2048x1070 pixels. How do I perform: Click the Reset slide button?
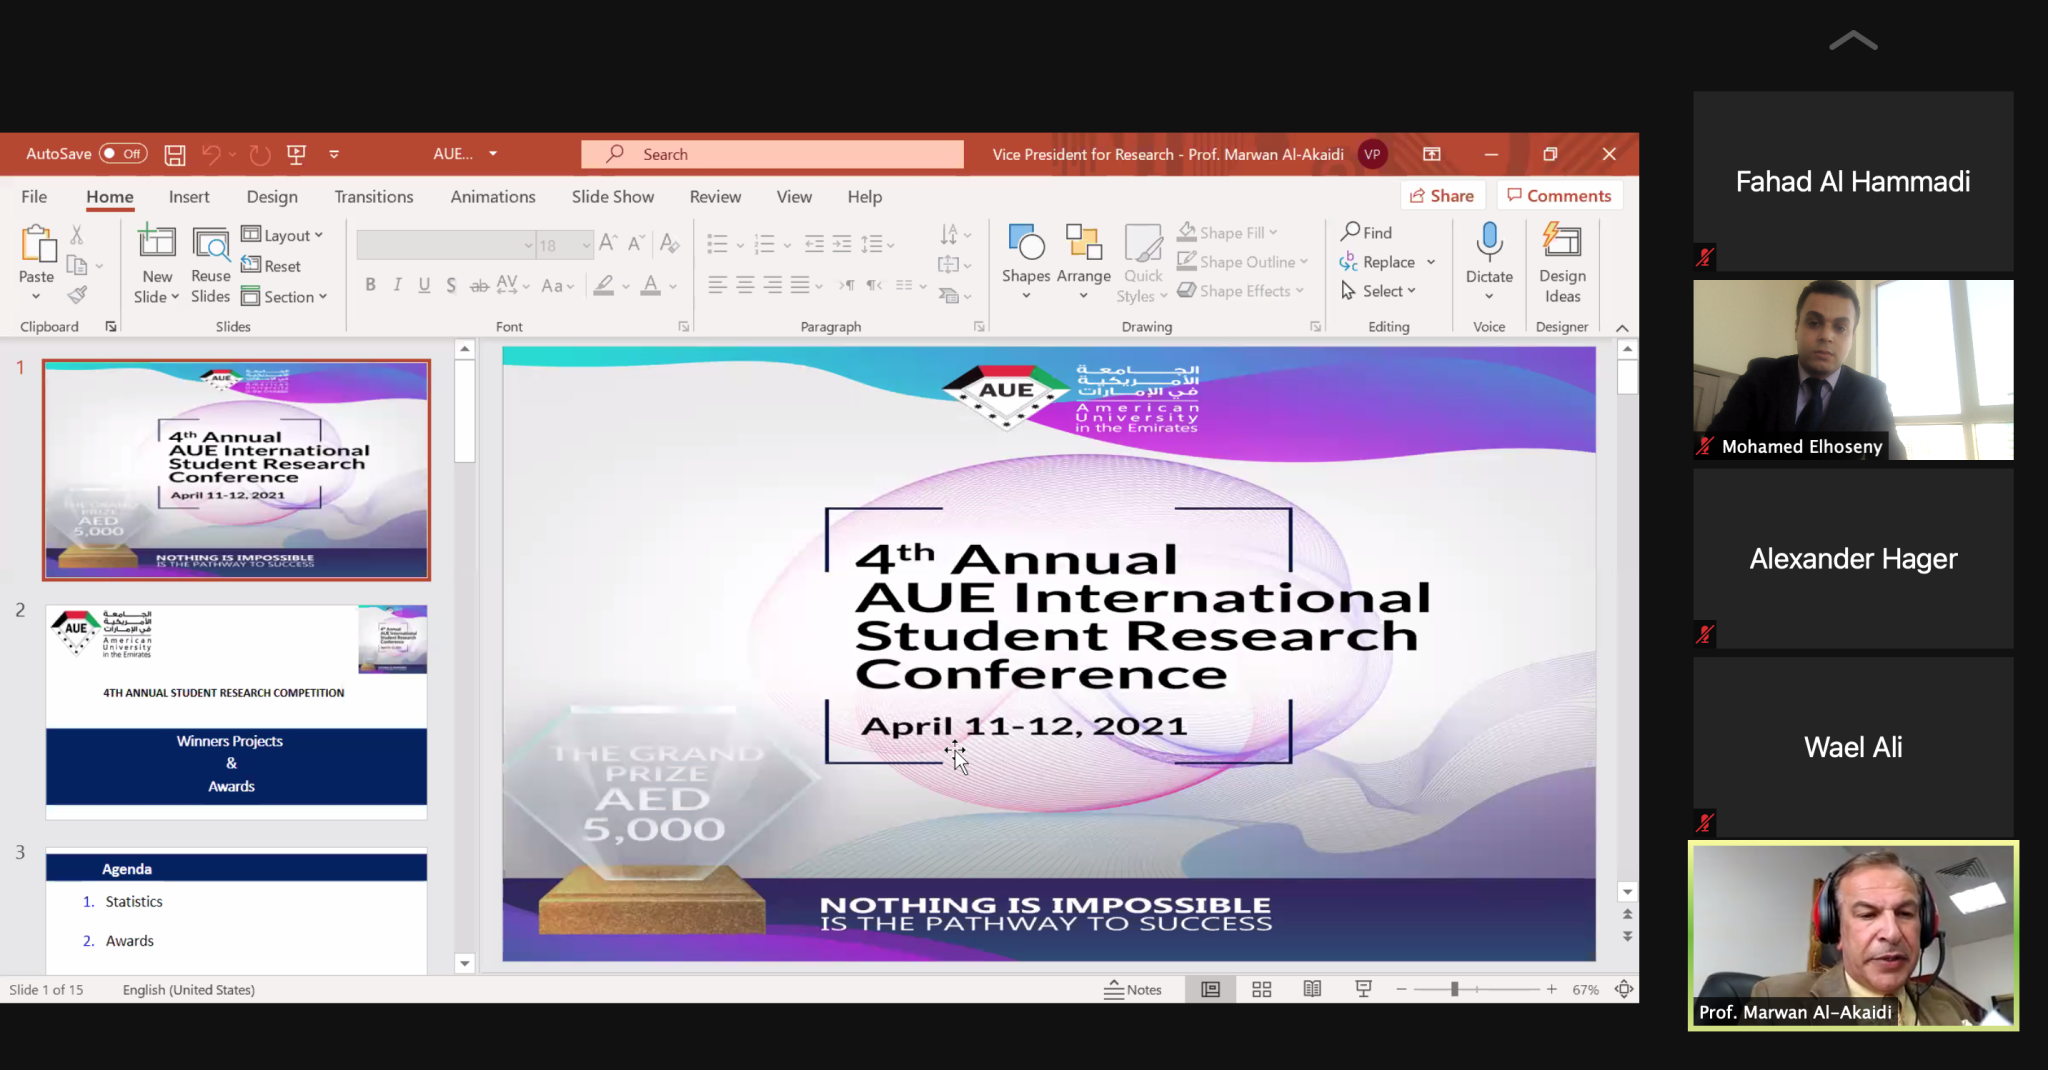click(x=271, y=265)
